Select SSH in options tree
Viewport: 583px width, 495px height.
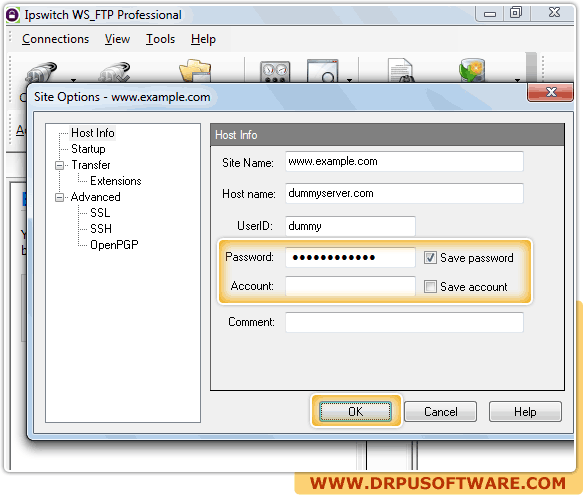coord(101,229)
